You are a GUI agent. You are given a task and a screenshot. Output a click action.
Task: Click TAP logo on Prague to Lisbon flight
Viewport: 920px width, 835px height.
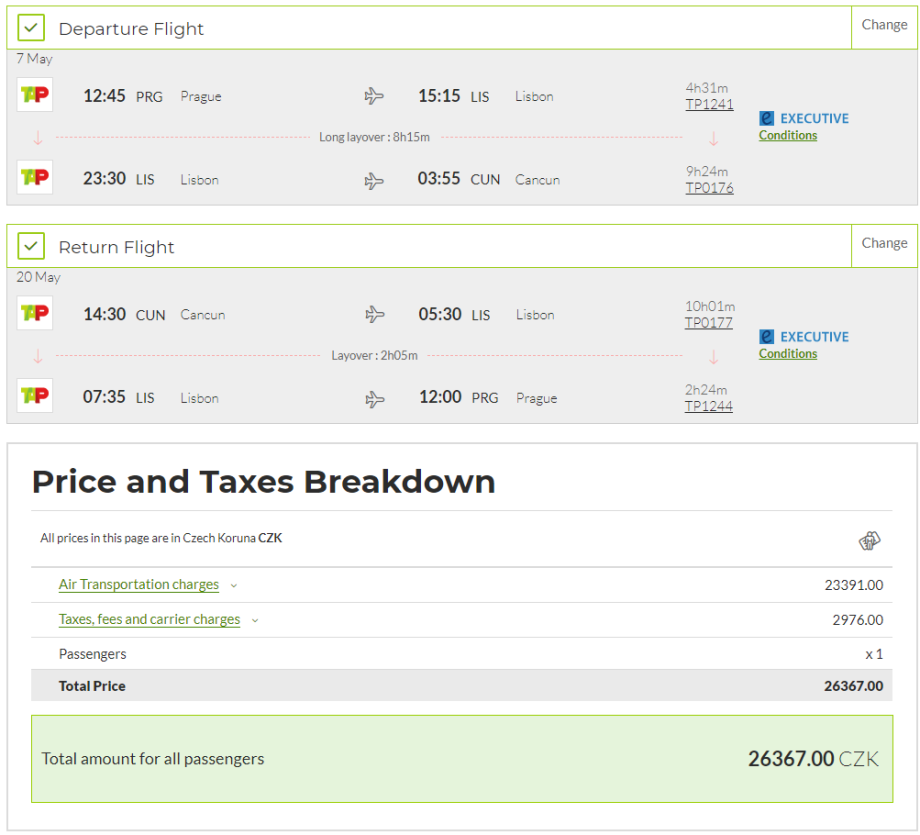click(x=35, y=96)
